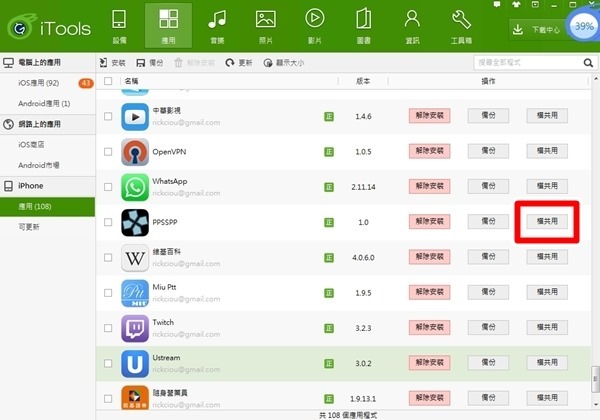Click the WhatsApp app icon

135,187
